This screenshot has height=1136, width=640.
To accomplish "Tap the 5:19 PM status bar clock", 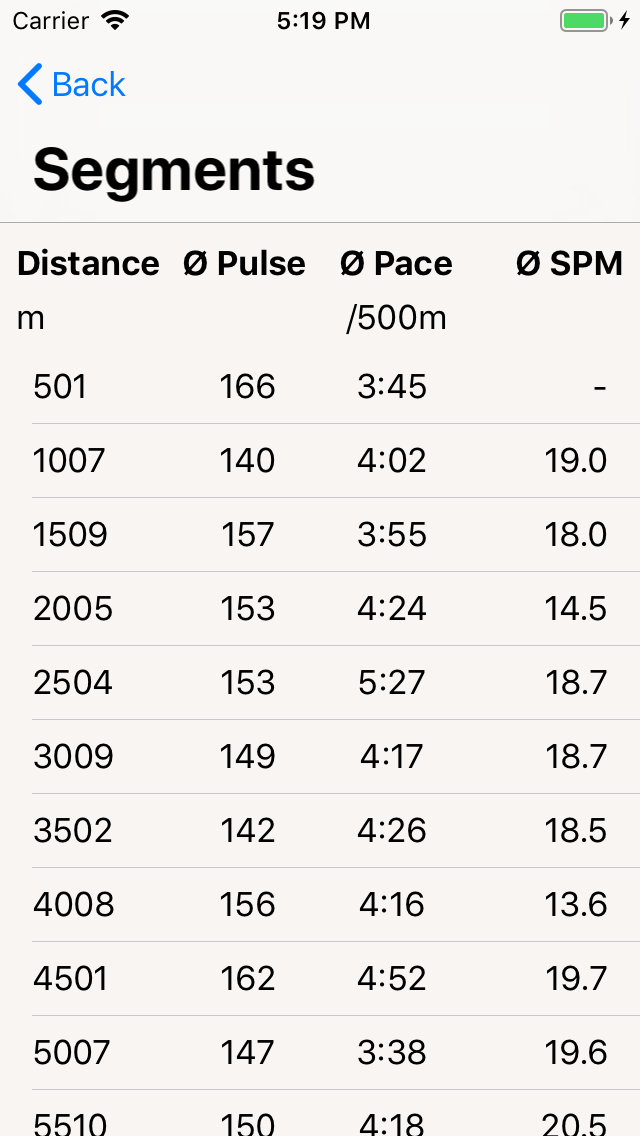I will [323, 20].
